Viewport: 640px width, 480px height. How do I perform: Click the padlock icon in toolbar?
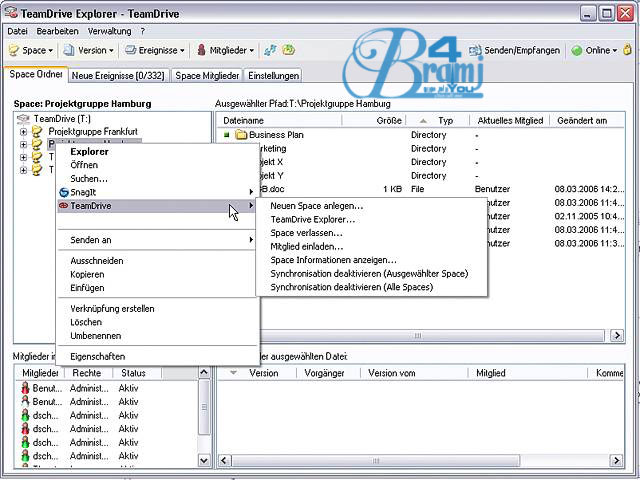[627, 50]
